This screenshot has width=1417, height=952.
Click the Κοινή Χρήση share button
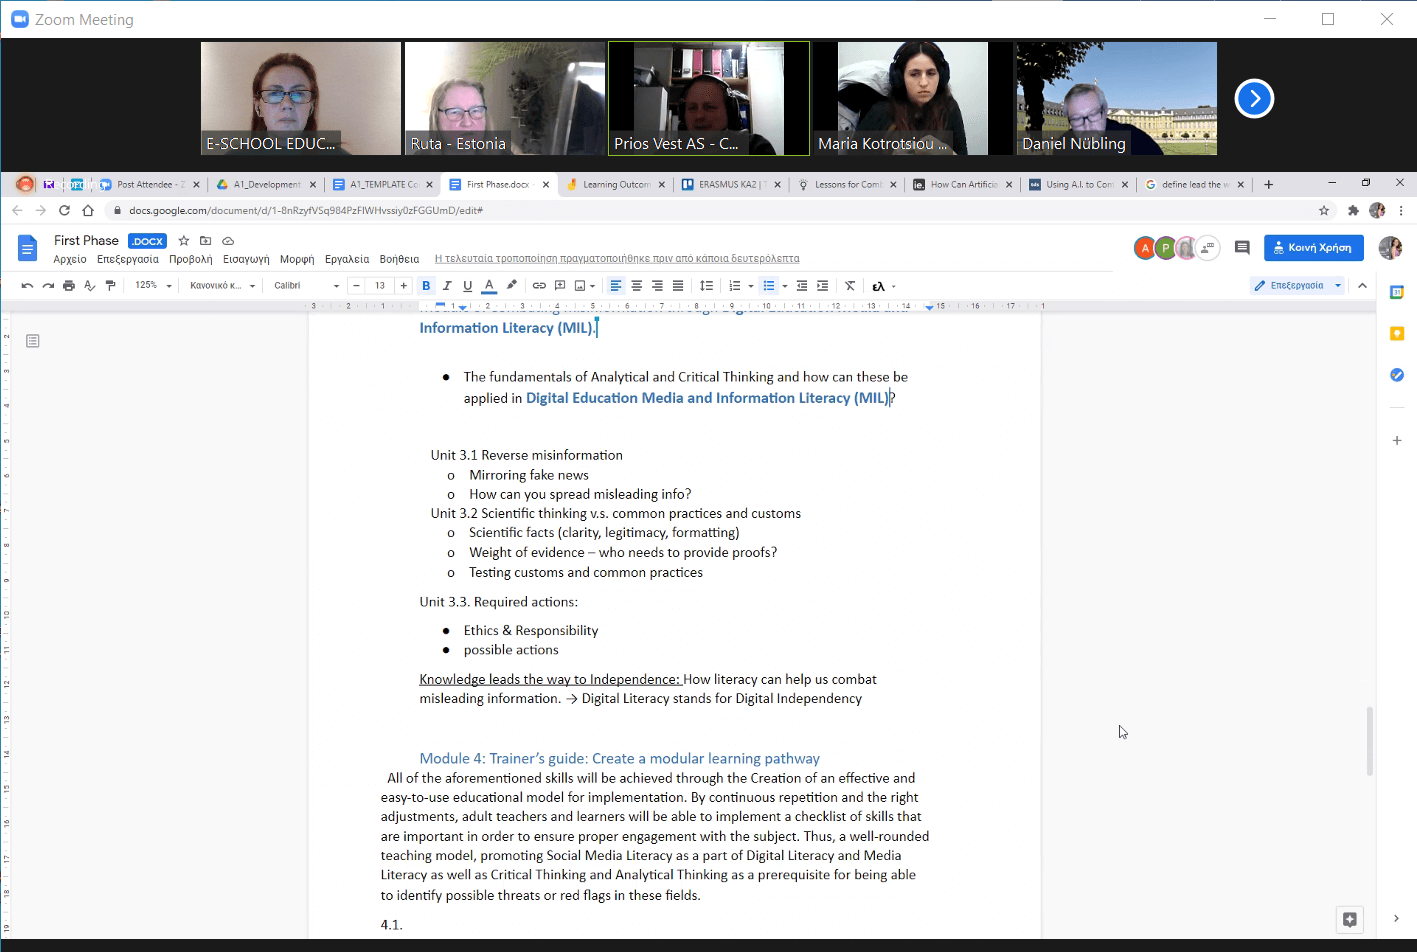tap(1313, 248)
